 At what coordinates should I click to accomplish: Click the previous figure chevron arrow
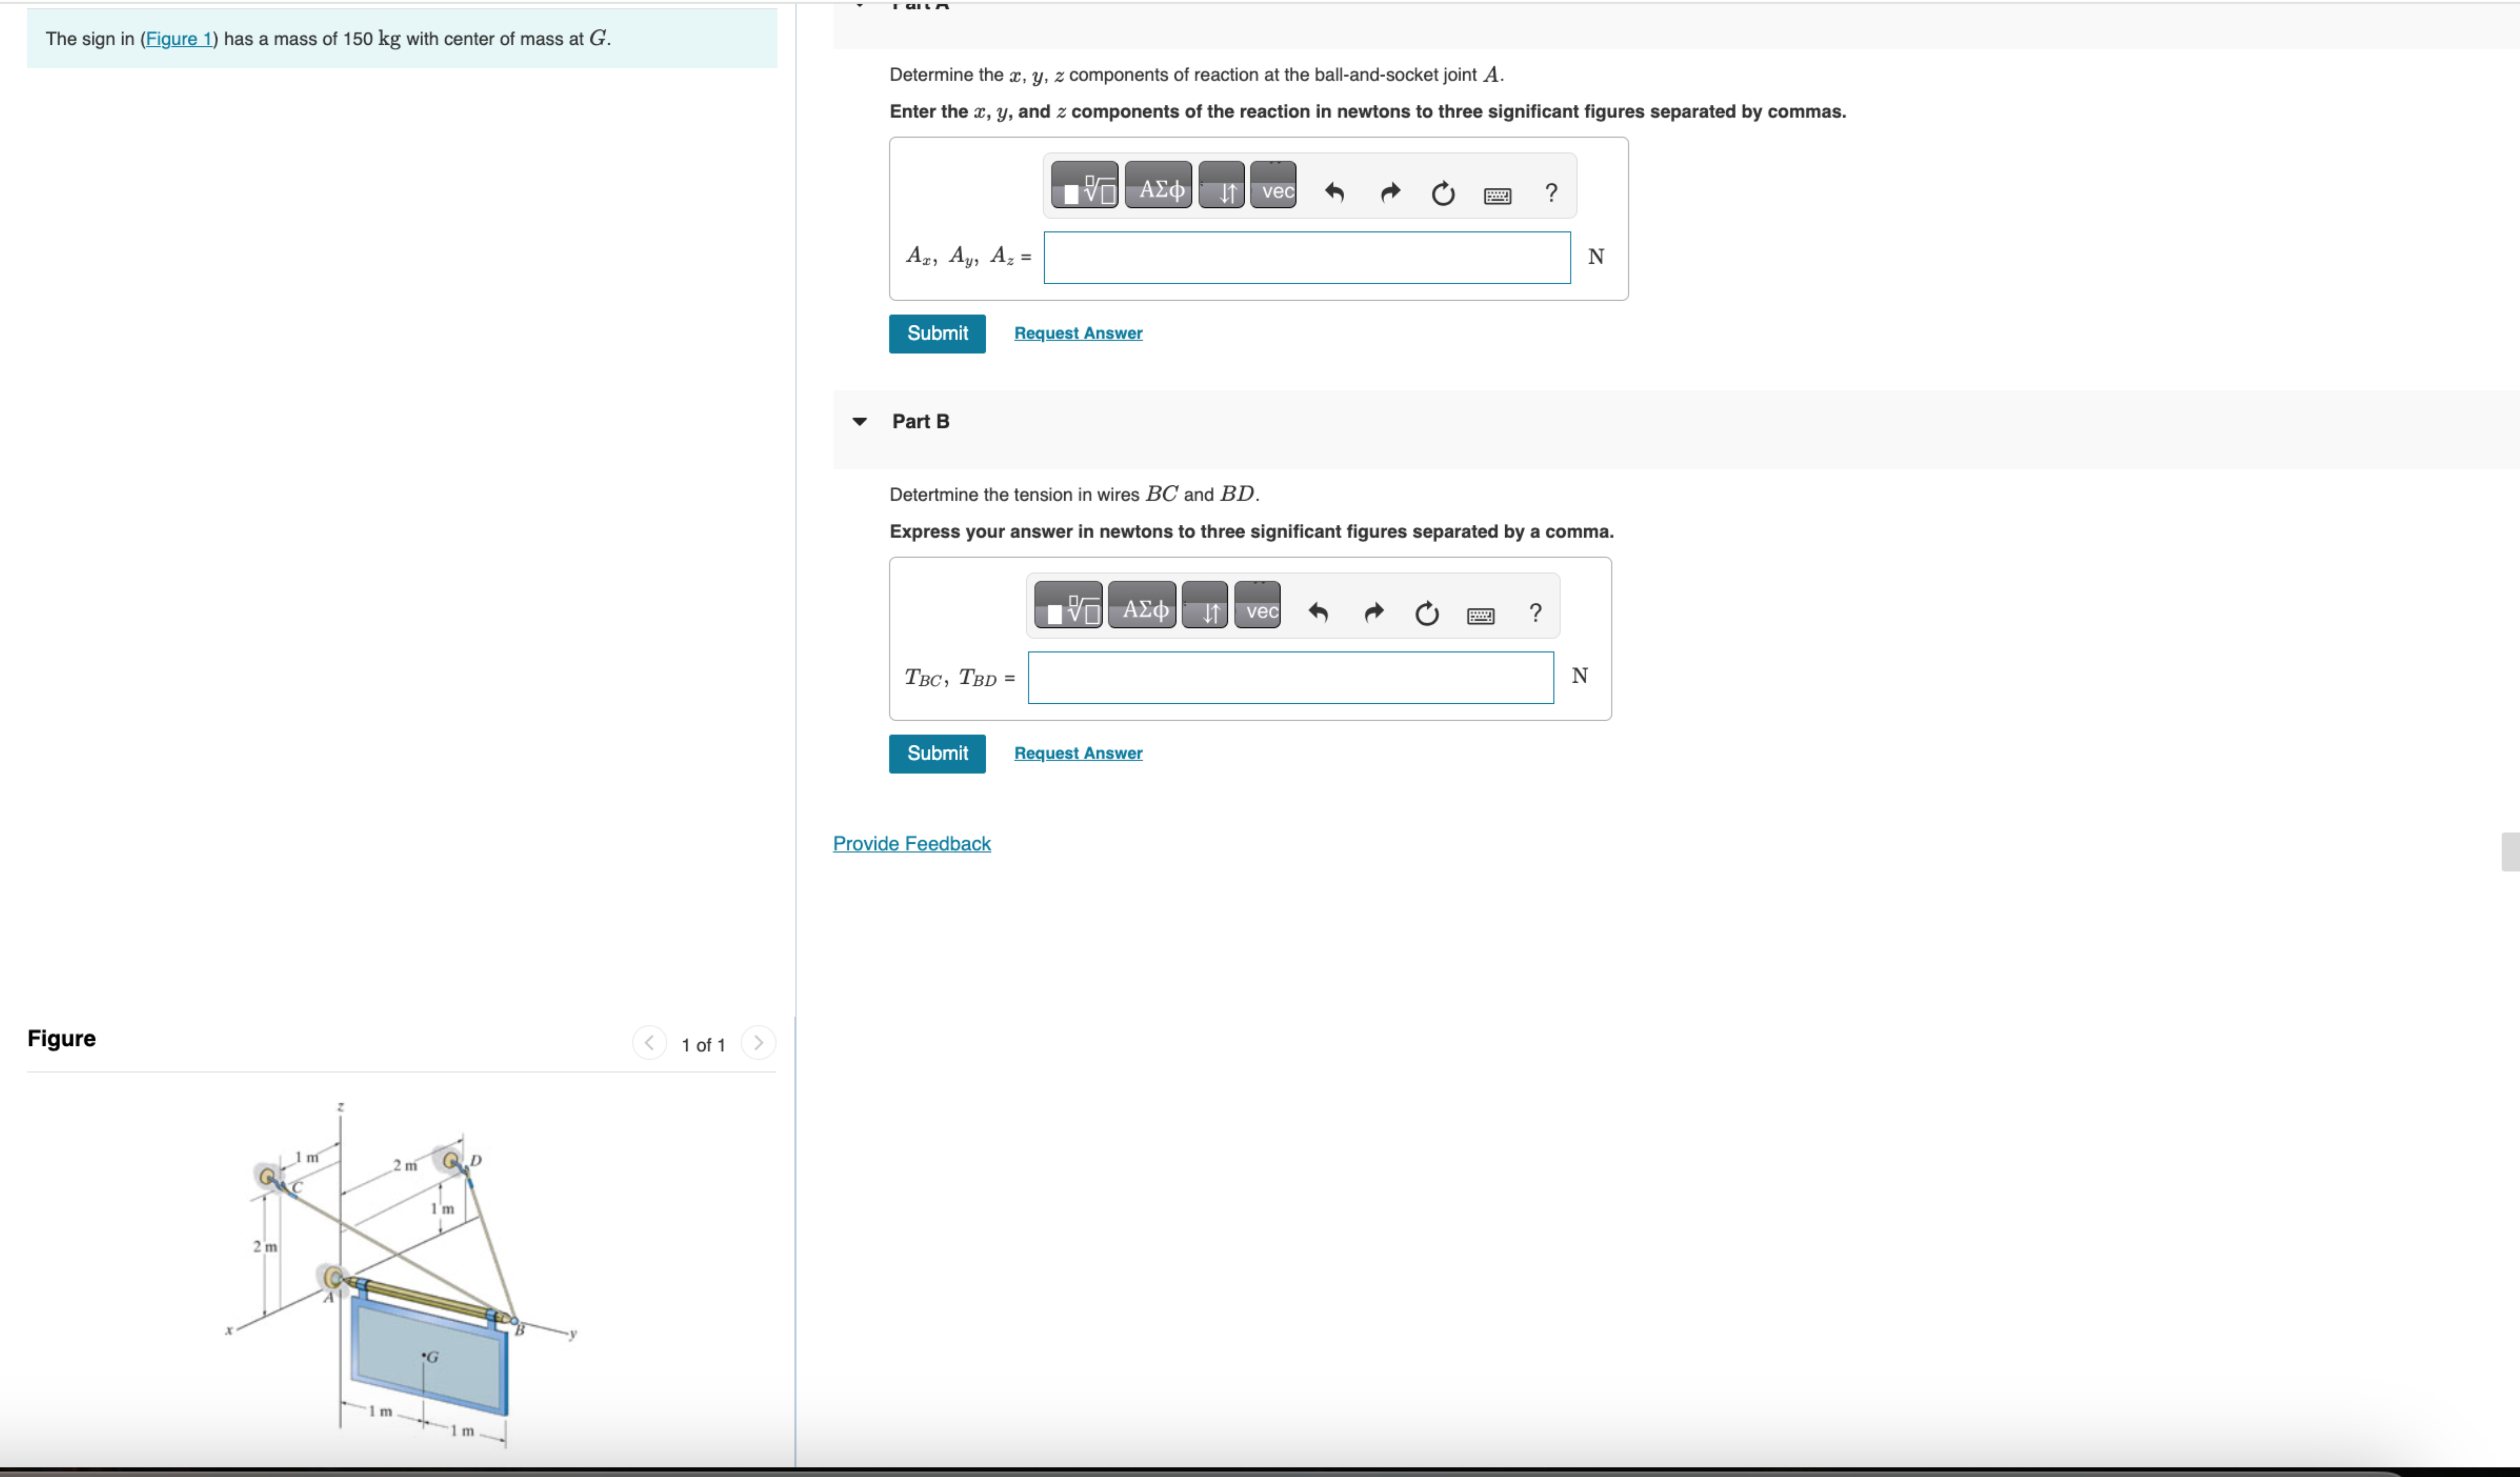click(650, 1042)
